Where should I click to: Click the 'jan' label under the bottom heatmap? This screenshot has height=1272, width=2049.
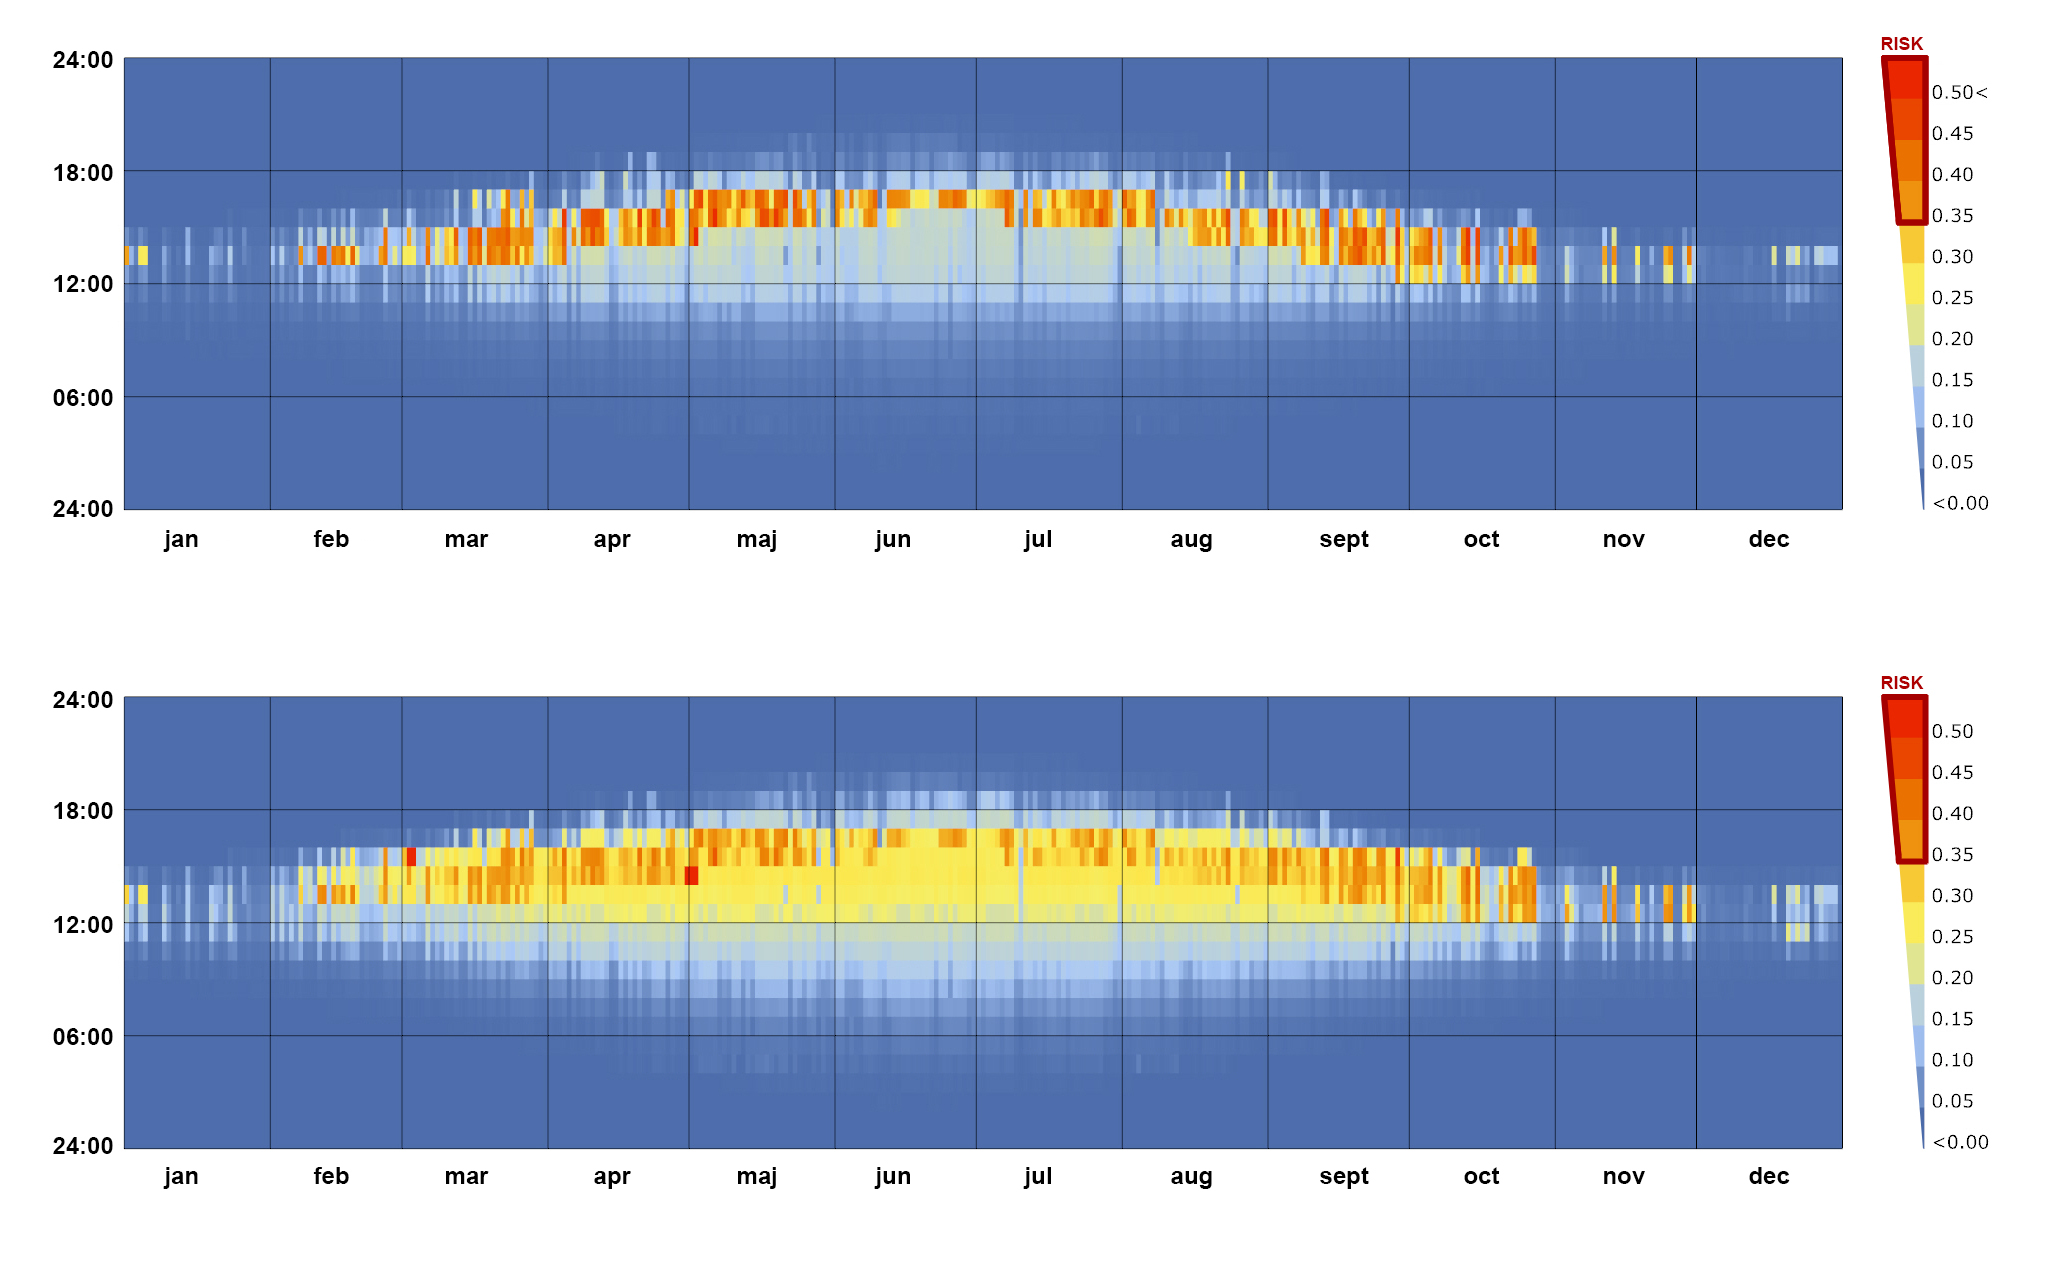coord(181,1176)
